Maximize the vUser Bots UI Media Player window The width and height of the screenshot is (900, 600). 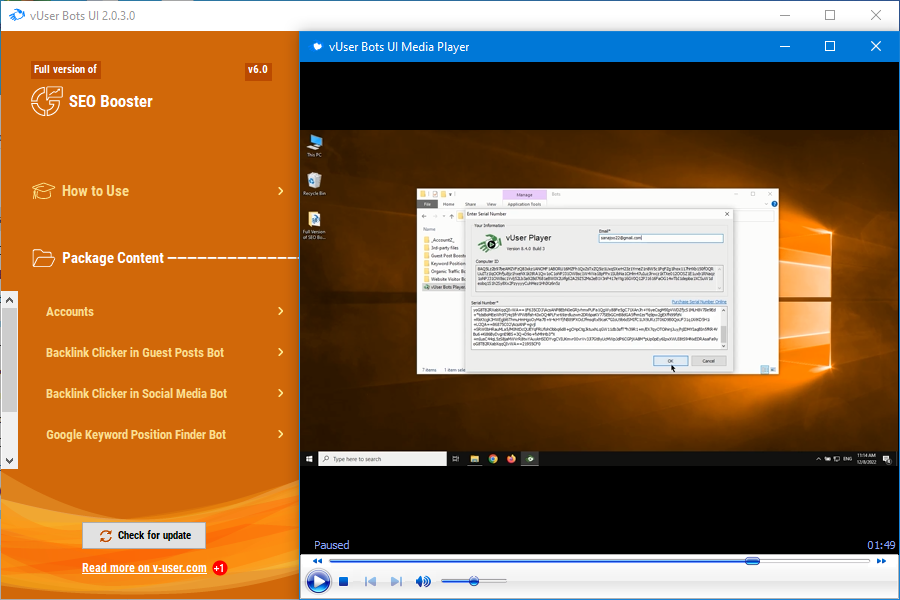coord(830,47)
